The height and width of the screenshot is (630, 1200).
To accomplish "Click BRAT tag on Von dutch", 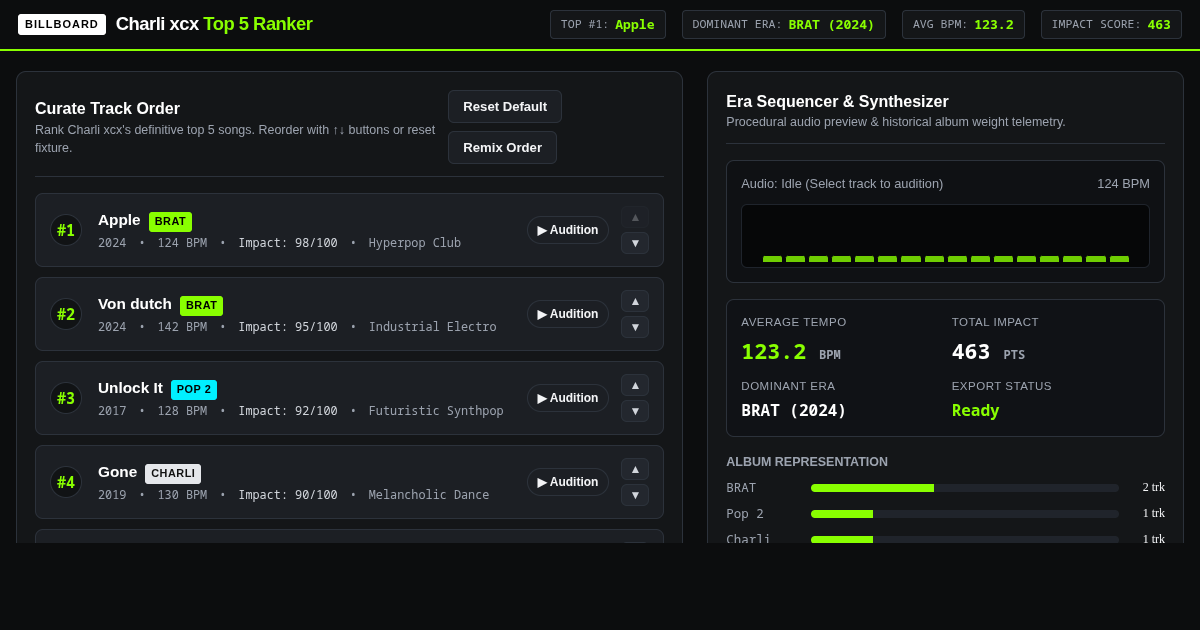I will (201, 305).
